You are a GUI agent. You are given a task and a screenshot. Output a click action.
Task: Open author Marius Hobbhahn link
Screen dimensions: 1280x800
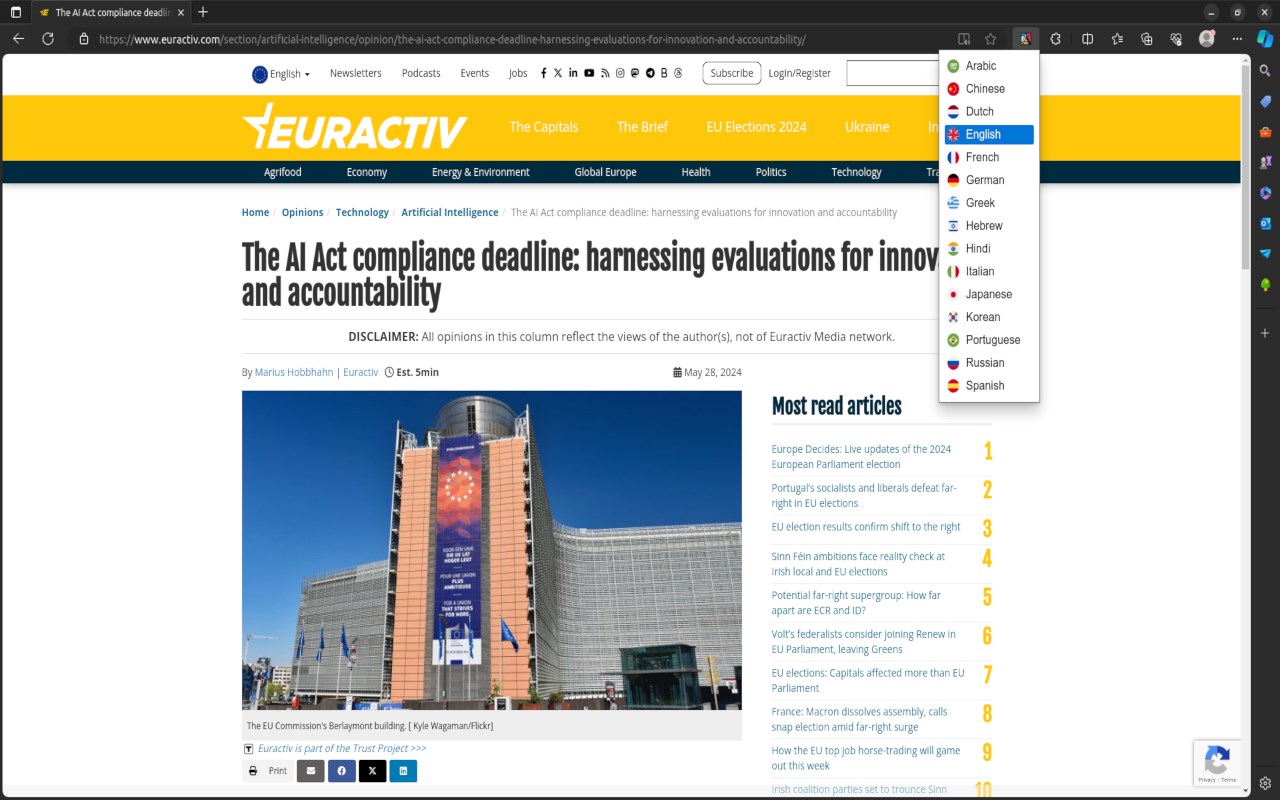(x=294, y=372)
